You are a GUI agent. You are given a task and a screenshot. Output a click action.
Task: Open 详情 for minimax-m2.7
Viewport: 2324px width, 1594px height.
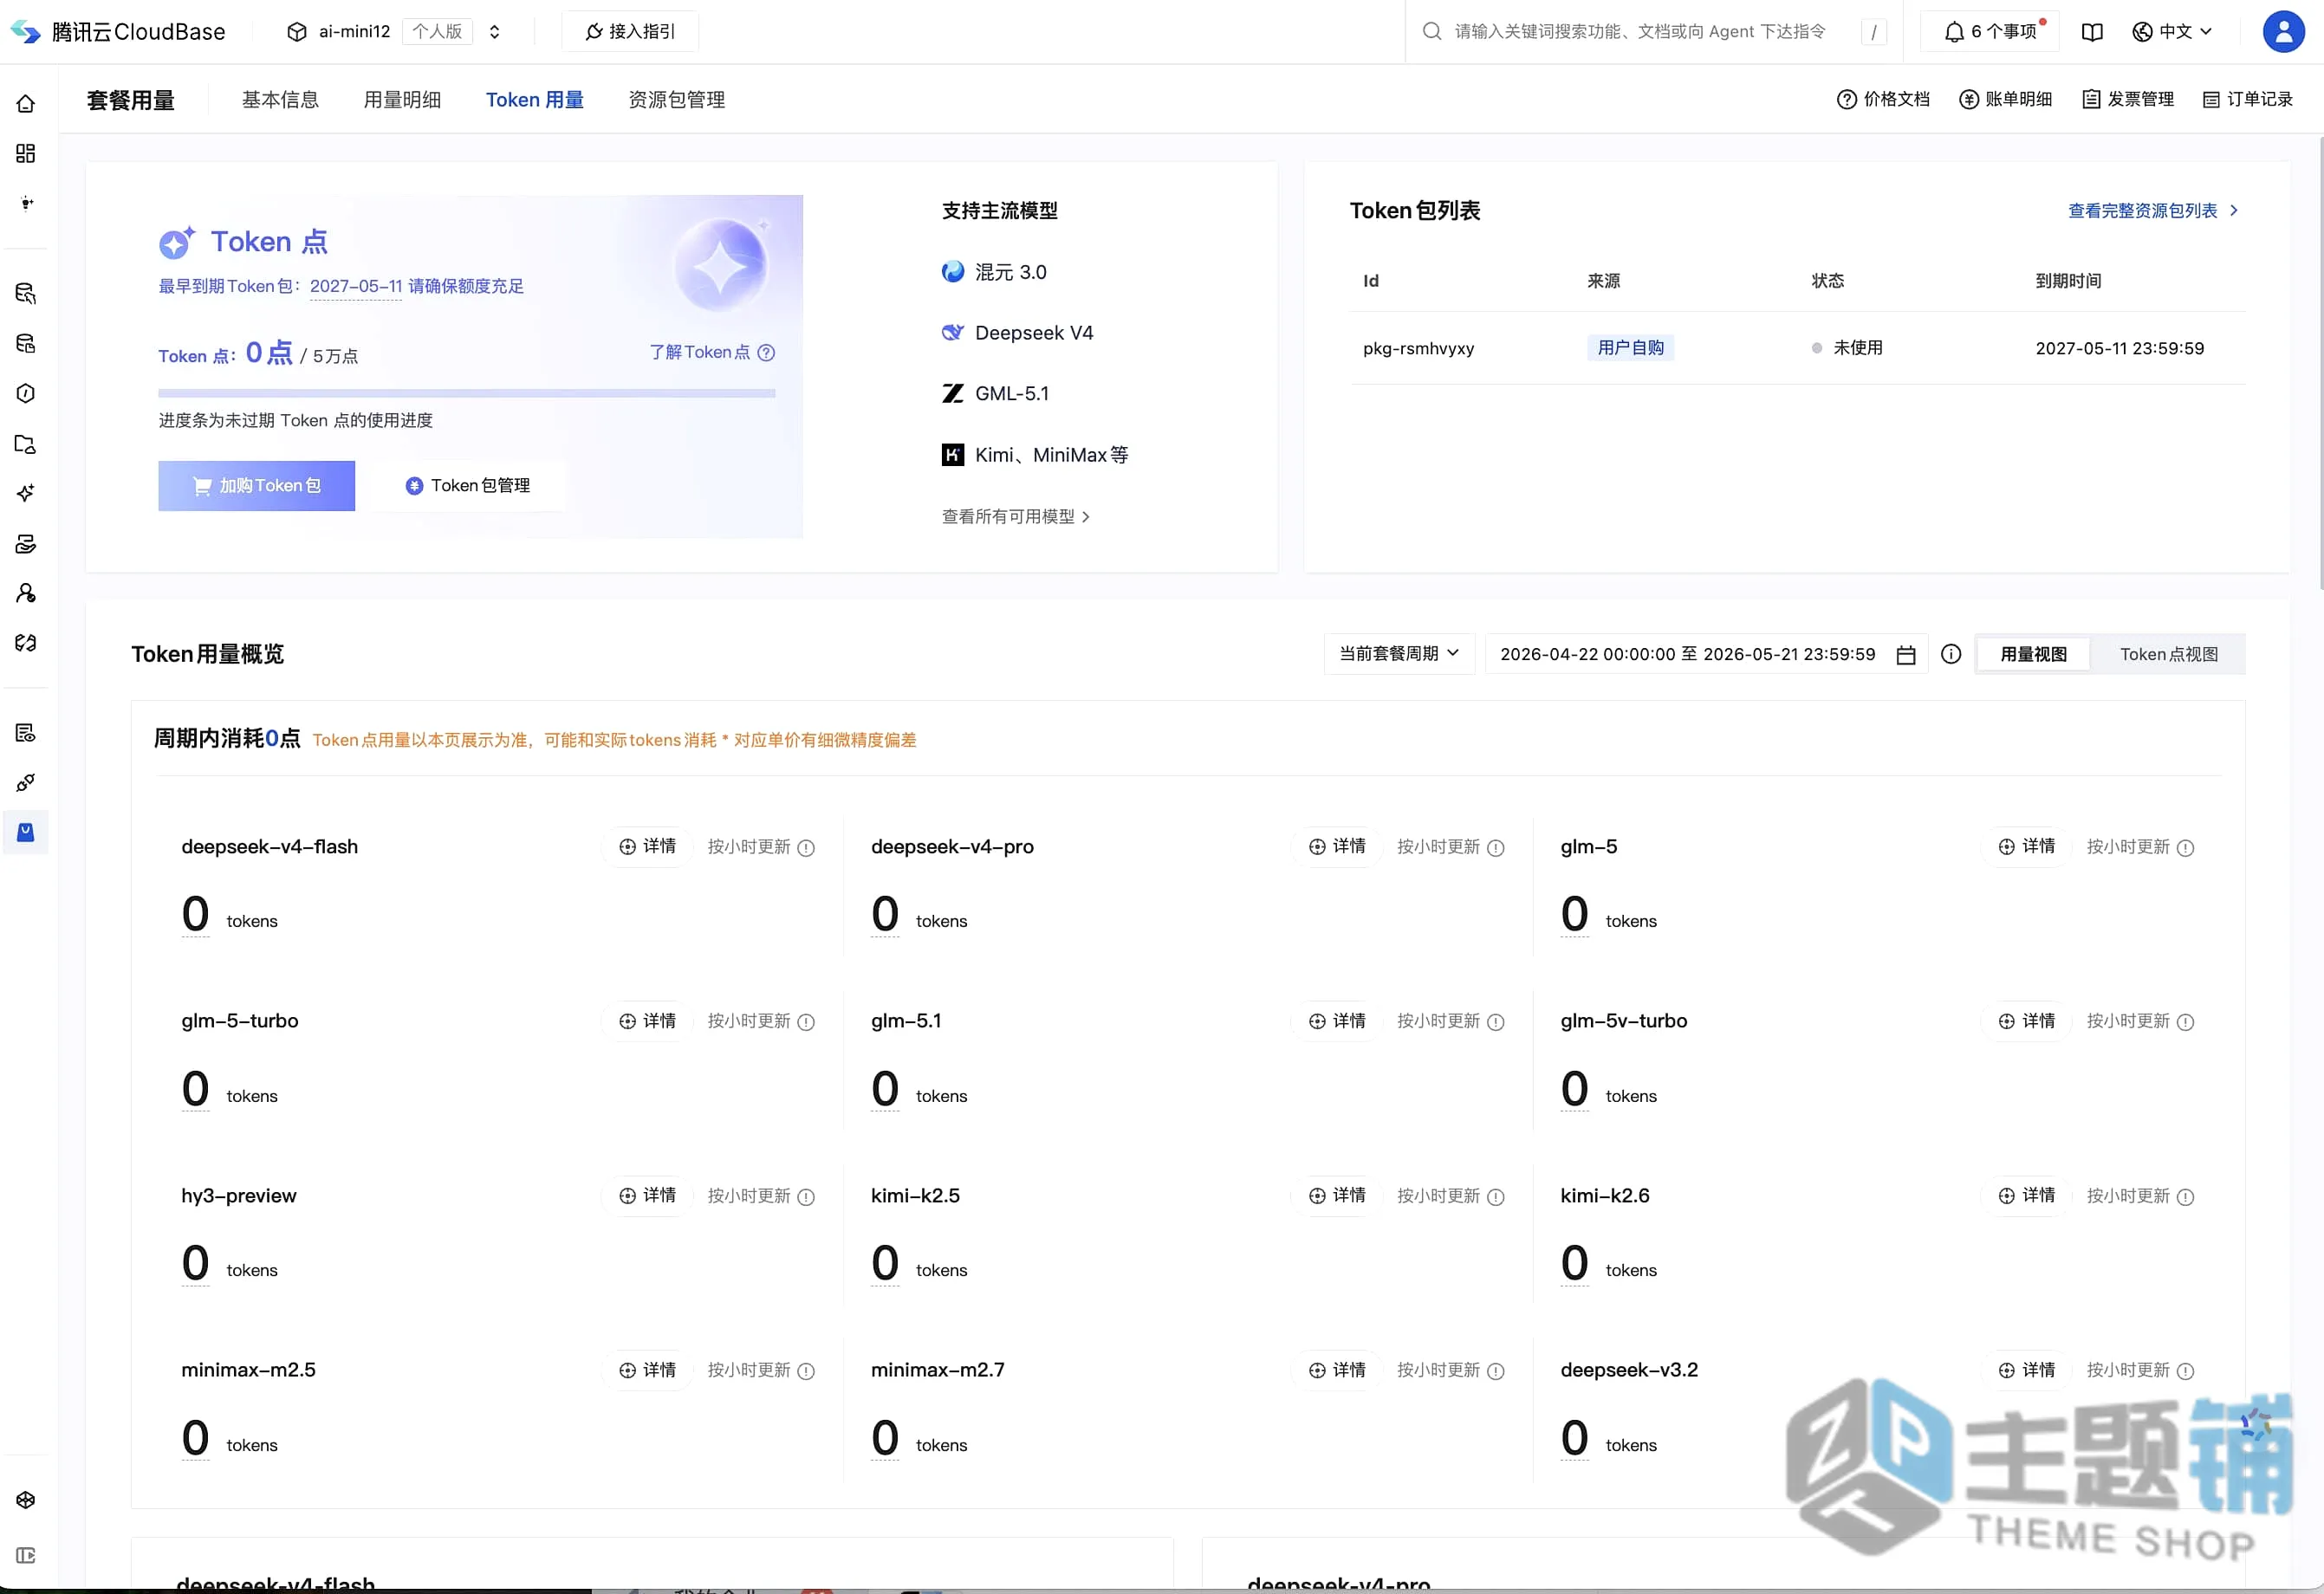[1337, 1371]
